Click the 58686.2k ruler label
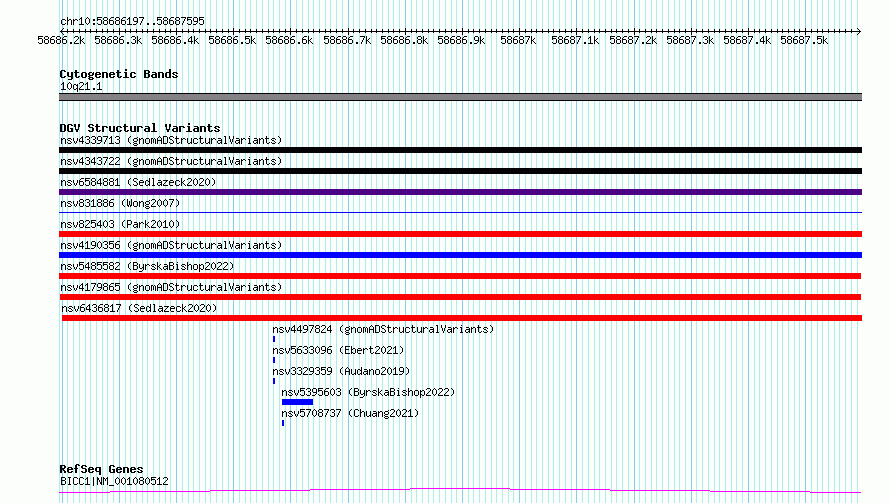 click(61, 41)
